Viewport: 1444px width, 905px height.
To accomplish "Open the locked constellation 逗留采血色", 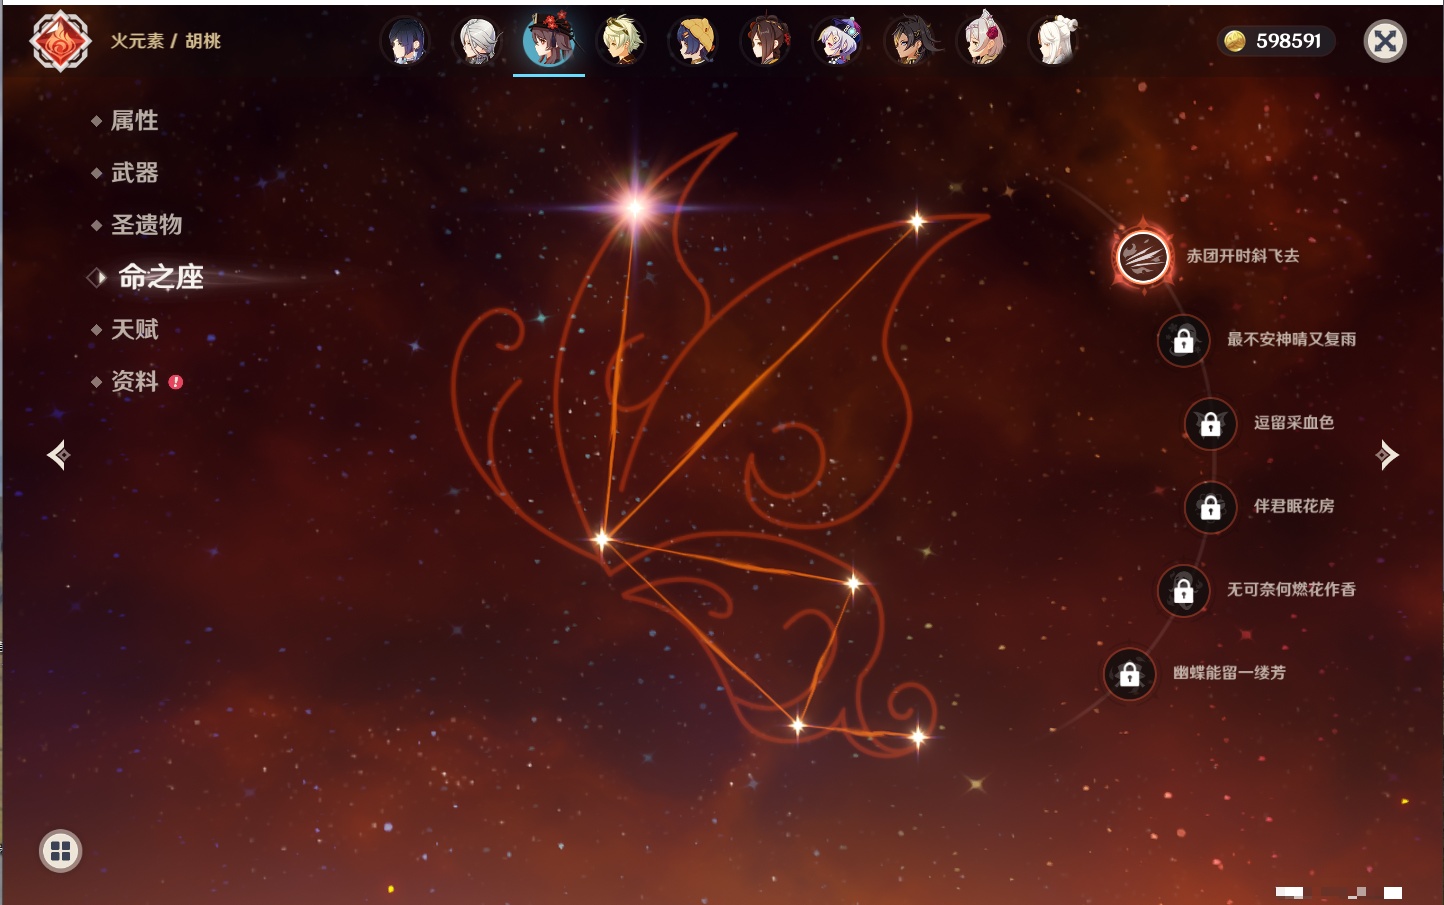I will point(1210,424).
